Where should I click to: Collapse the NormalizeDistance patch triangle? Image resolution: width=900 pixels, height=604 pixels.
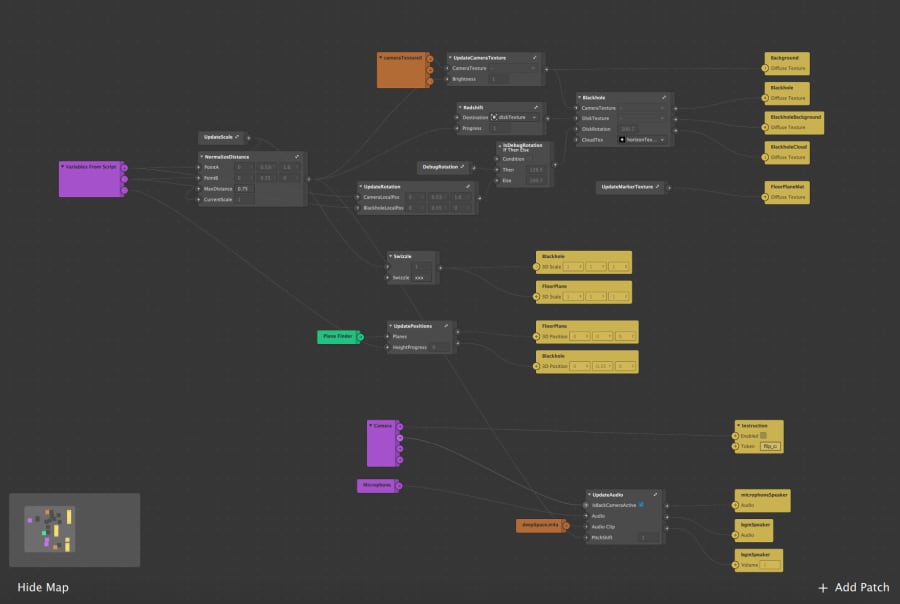pyautogui.click(x=201, y=157)
